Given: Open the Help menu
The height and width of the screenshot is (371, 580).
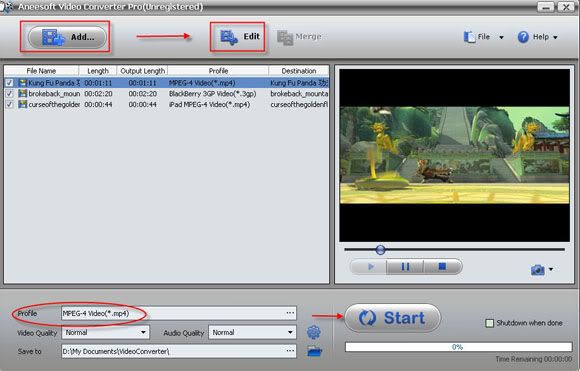Looking at the screenshot, I should click(x=533, y=37).
